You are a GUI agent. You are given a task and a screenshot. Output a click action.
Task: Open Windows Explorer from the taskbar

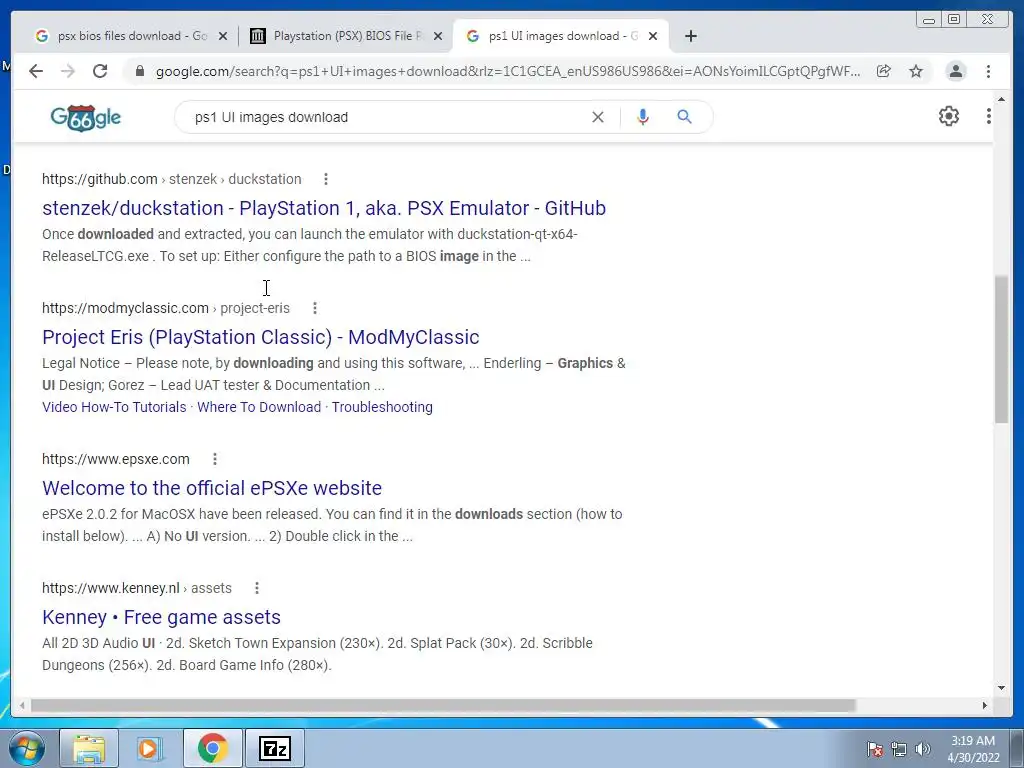coord(89,748)
